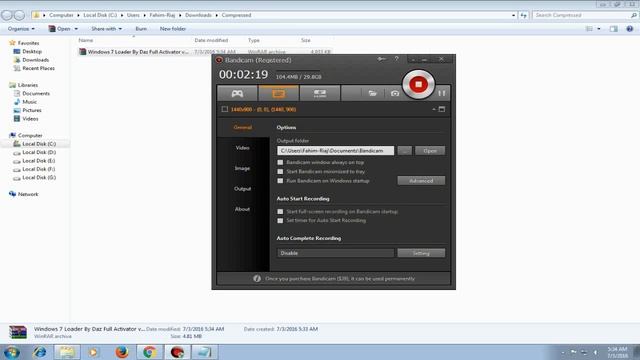Open the Image settings tab

pos(242,168)
